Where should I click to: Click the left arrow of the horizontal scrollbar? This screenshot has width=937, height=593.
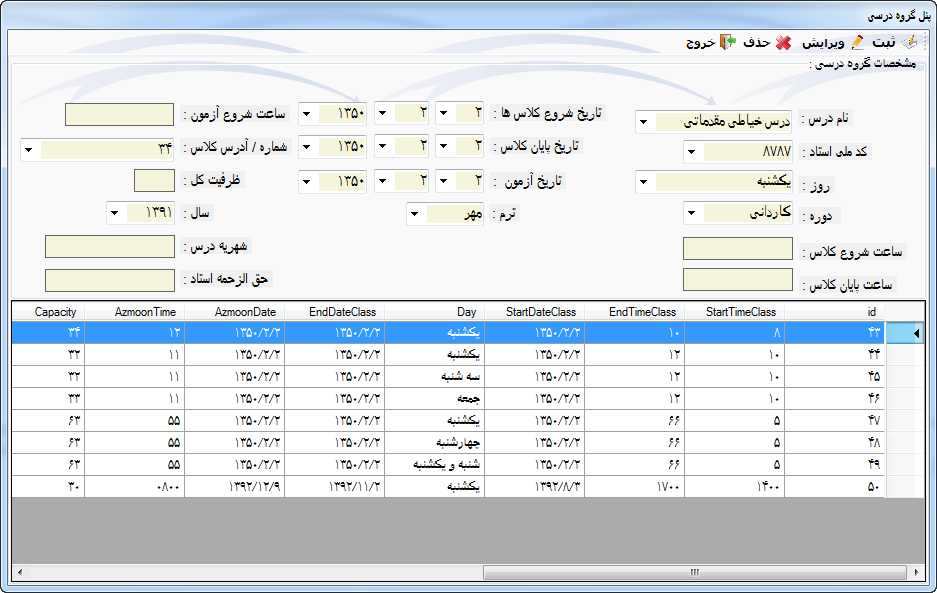[20, 572]
